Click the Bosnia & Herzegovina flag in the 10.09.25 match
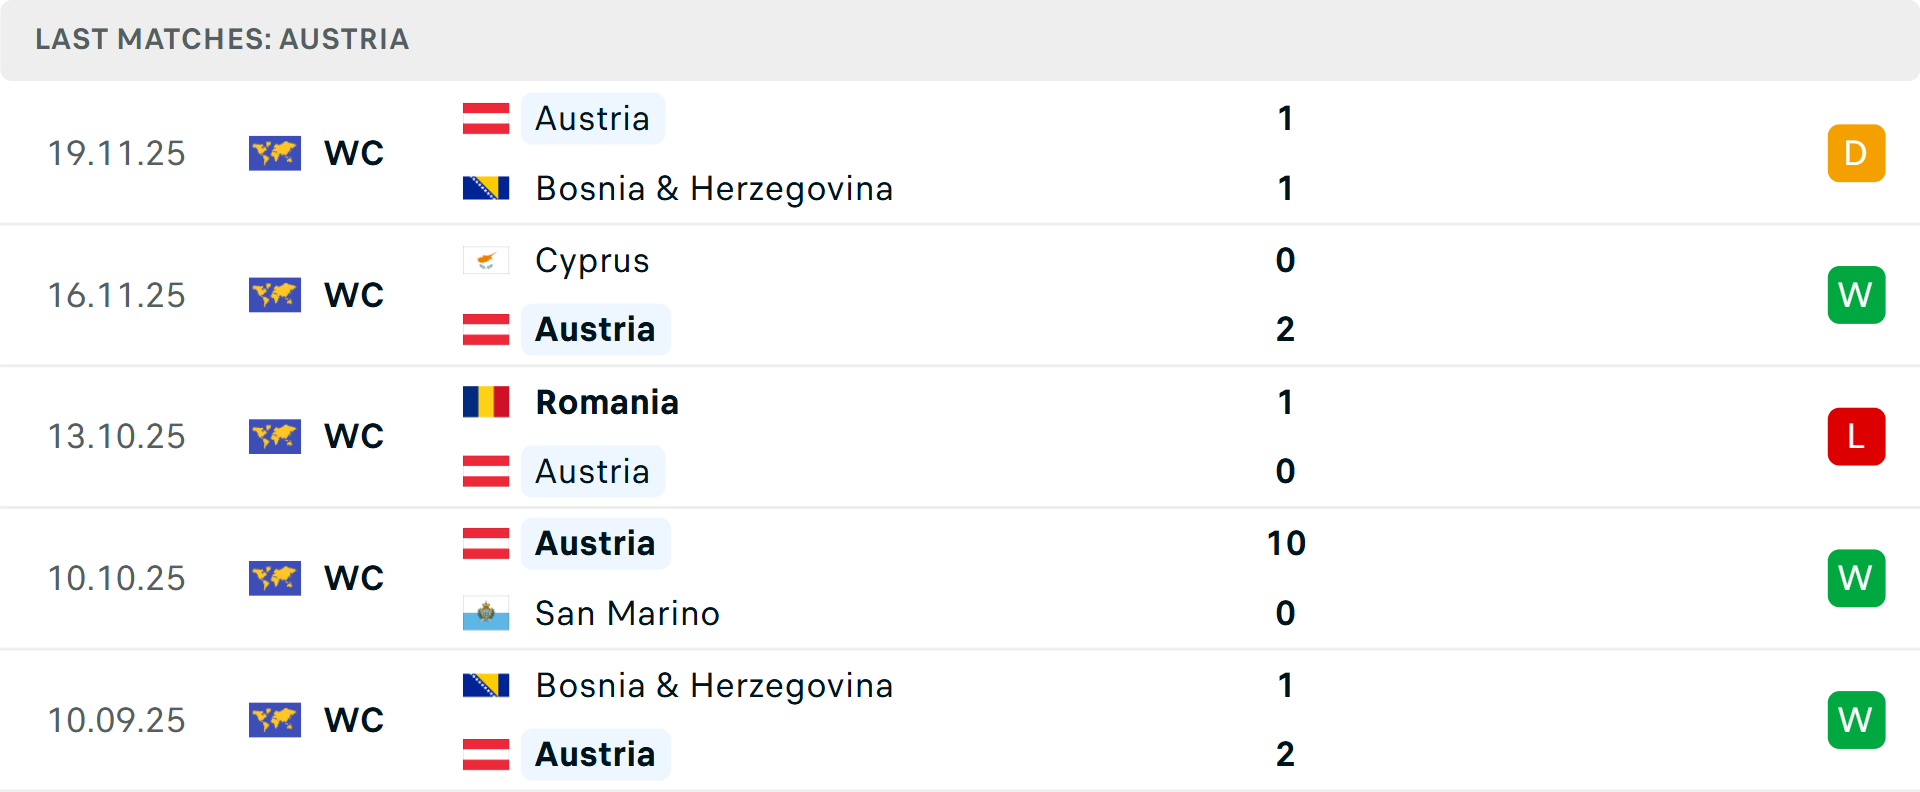This screenshot has height=792, width=1920. point(486,685)
